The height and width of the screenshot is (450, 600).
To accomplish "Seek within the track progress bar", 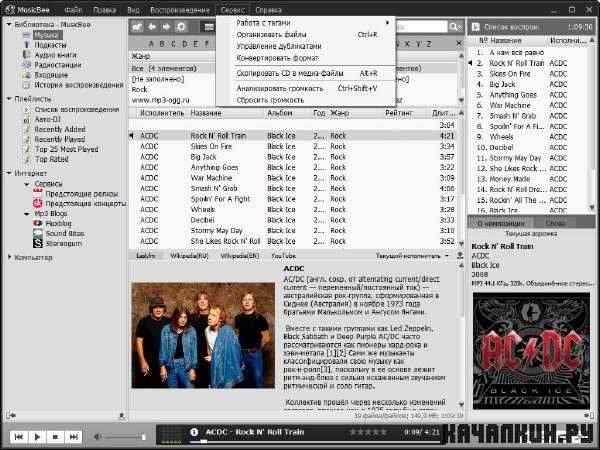I will click(x=314, y=442).
